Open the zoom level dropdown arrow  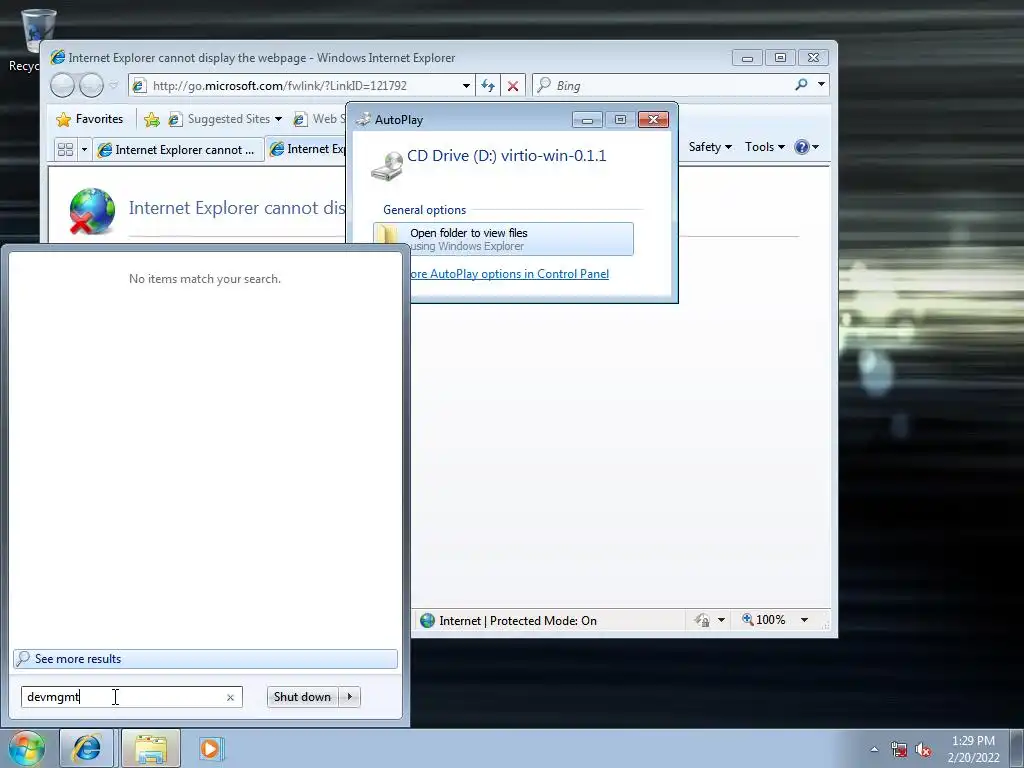pos(805,620)
